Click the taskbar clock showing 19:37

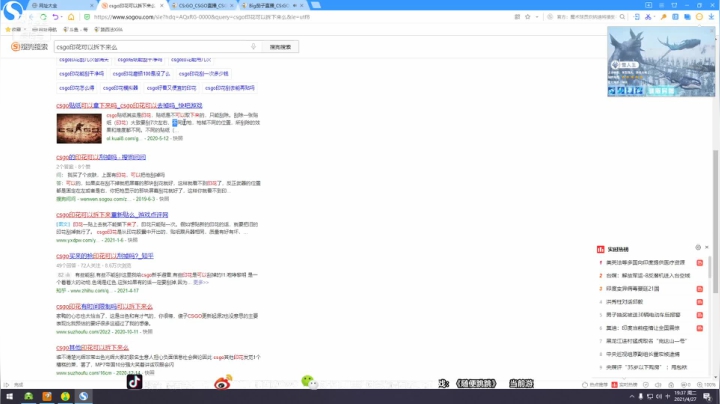pyautogui.click(x=687, y=397)
